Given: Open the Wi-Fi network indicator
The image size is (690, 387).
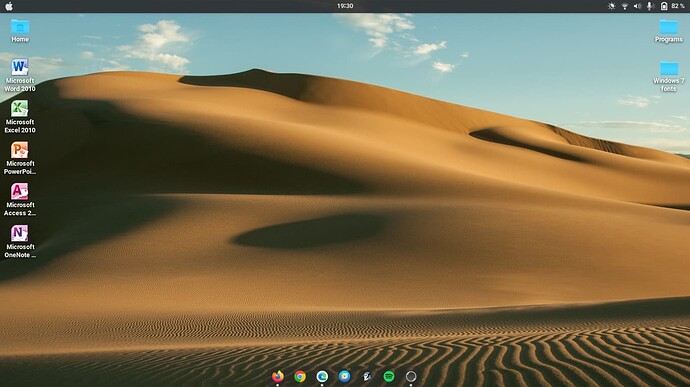Looking at the screenshot, I should (624, 6).
